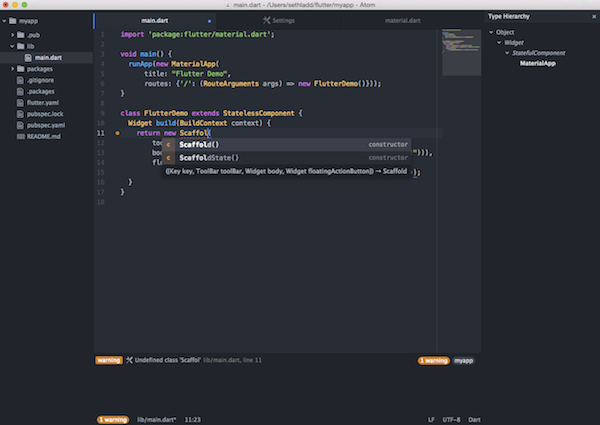Viewport: 600px width, 425px height.
Task: Open README.md in the file tree
Action: click(44, 137)
